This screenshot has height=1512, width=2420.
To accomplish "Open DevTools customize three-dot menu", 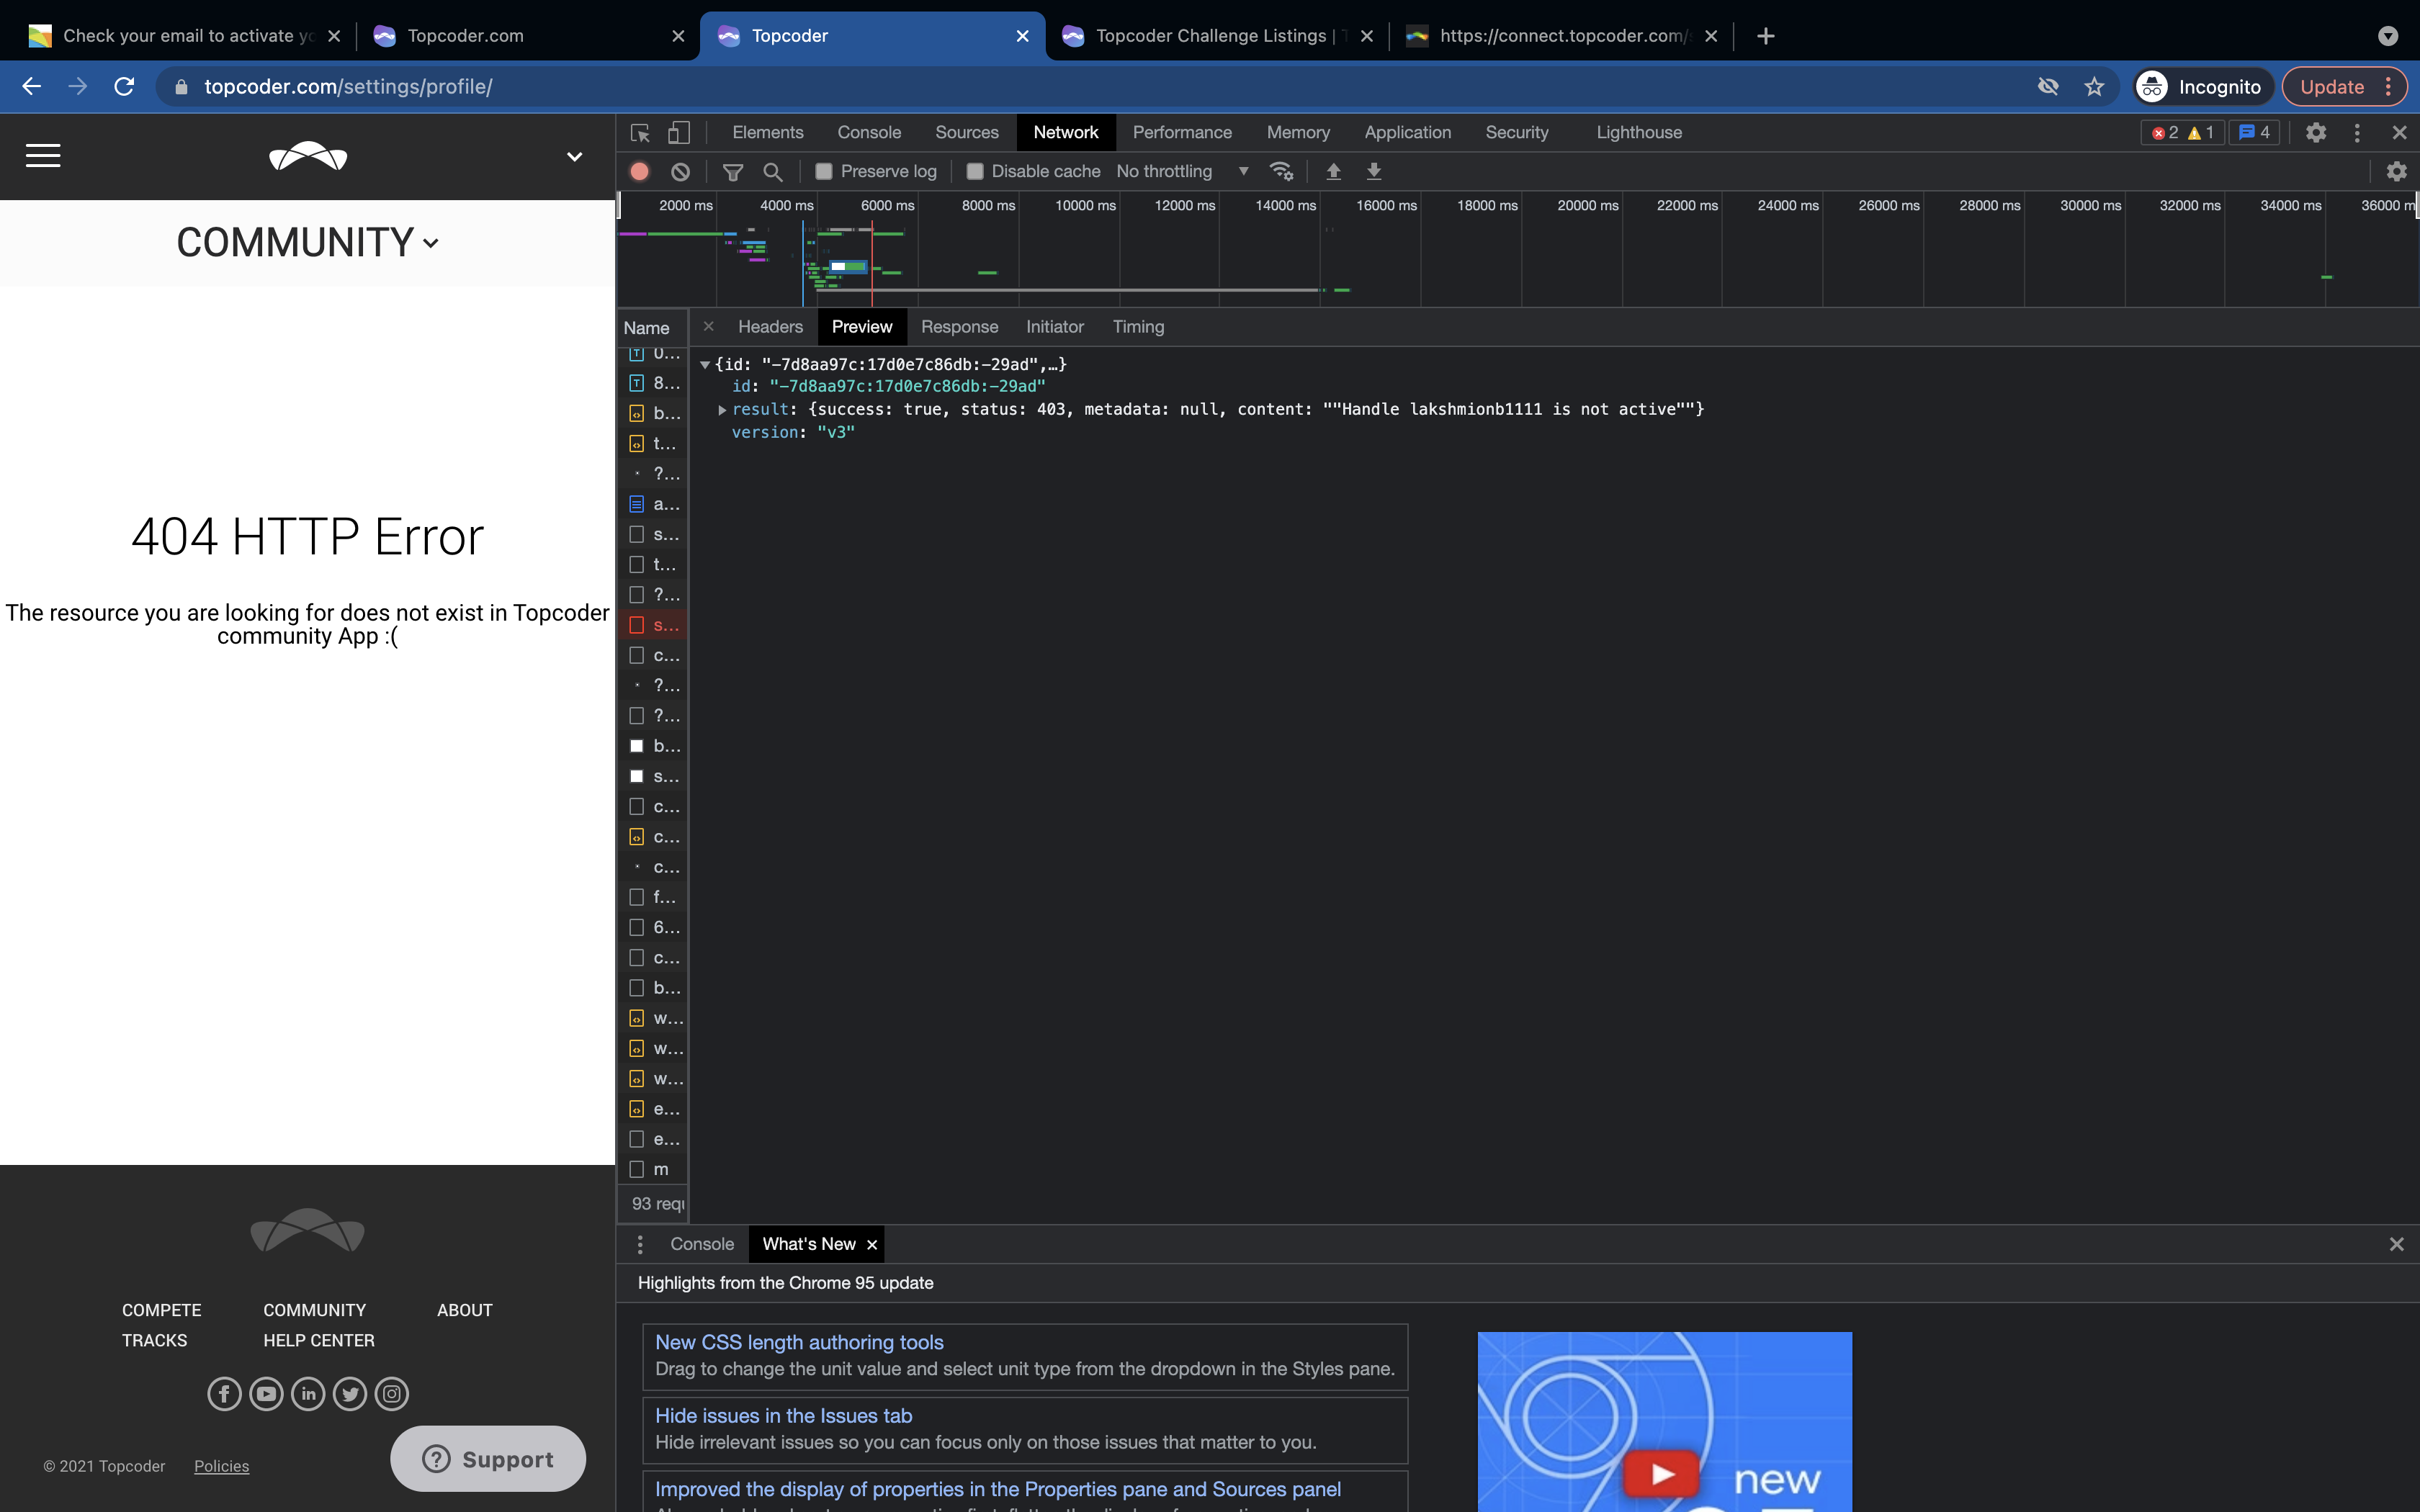I will (x=2357, y=133).
